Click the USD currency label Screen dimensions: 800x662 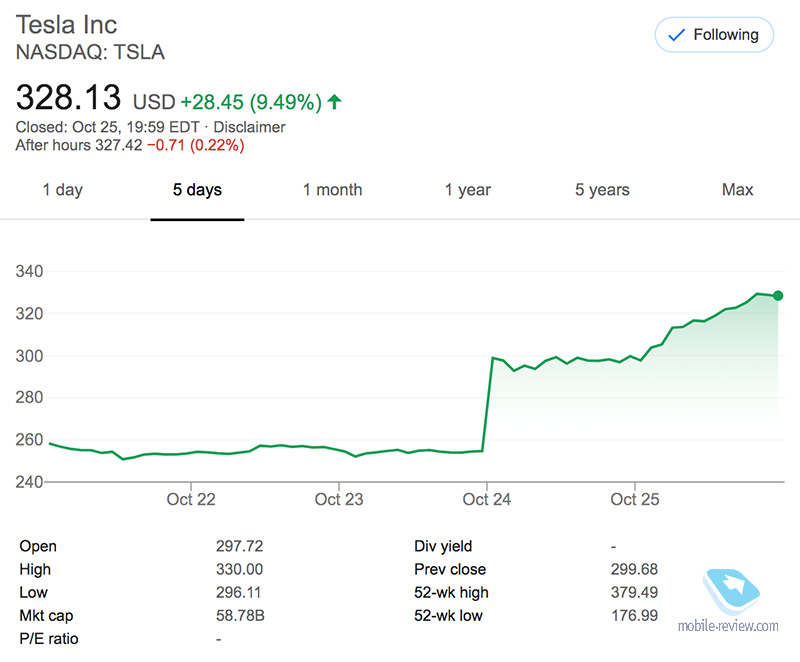pos(154,102)
